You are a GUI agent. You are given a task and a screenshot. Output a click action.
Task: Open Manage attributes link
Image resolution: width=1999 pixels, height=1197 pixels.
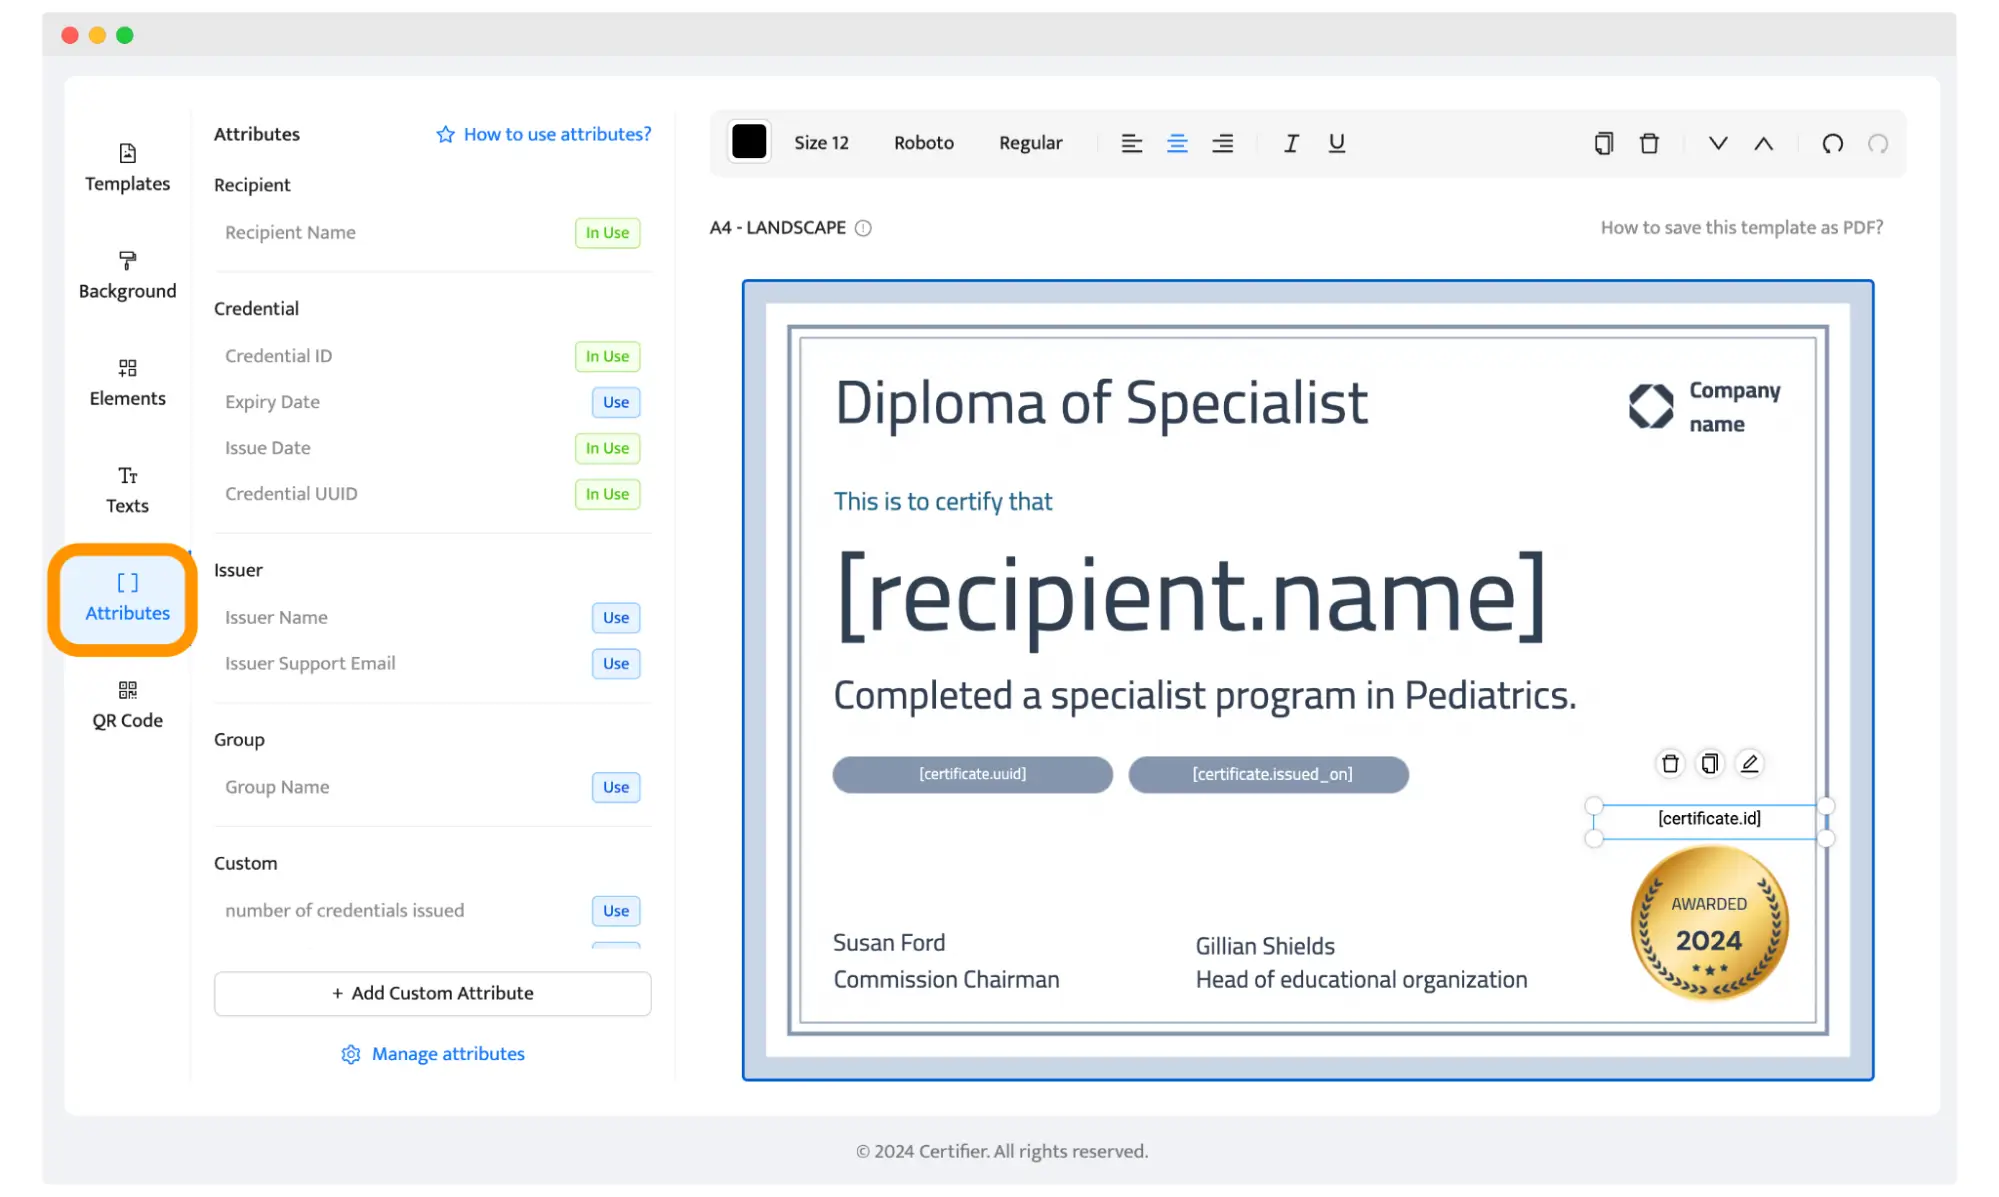[x=448, y=1053]
